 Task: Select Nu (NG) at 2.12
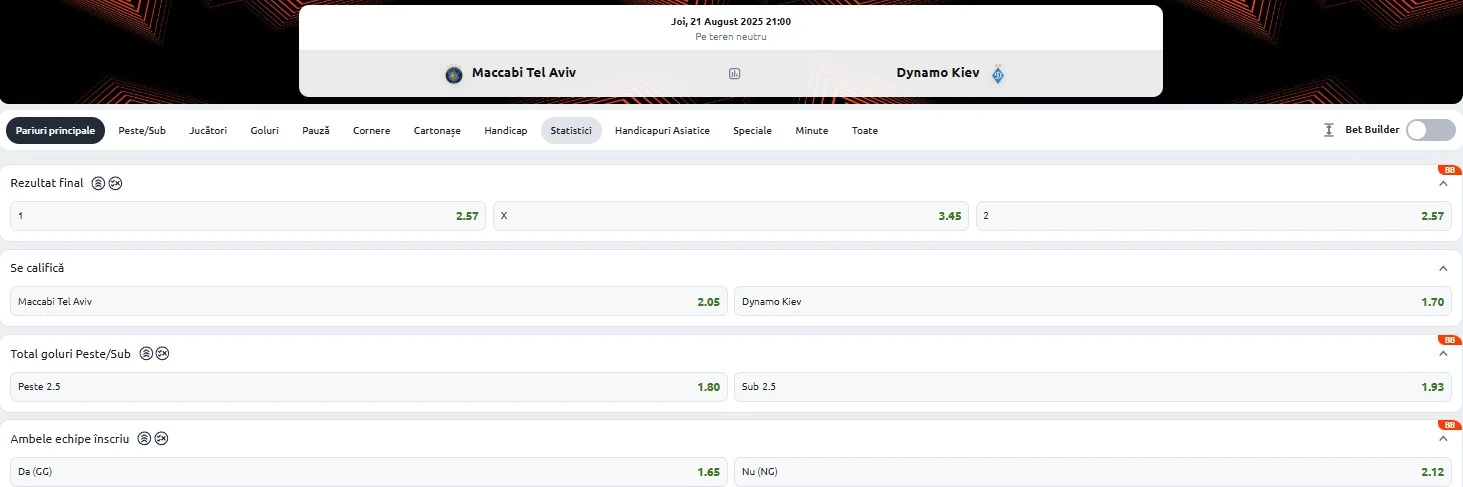click(x=1093, y=471)
